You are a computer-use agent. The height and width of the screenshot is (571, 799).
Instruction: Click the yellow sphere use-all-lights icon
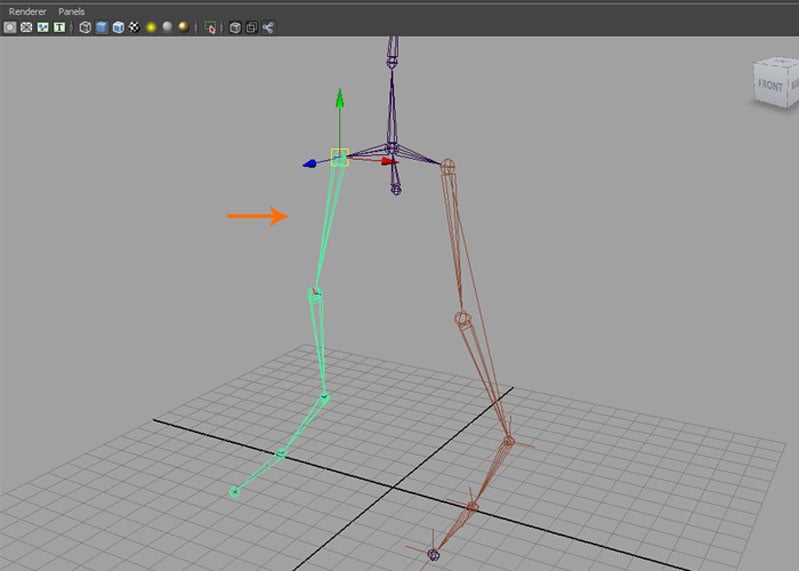pos(150,27)
